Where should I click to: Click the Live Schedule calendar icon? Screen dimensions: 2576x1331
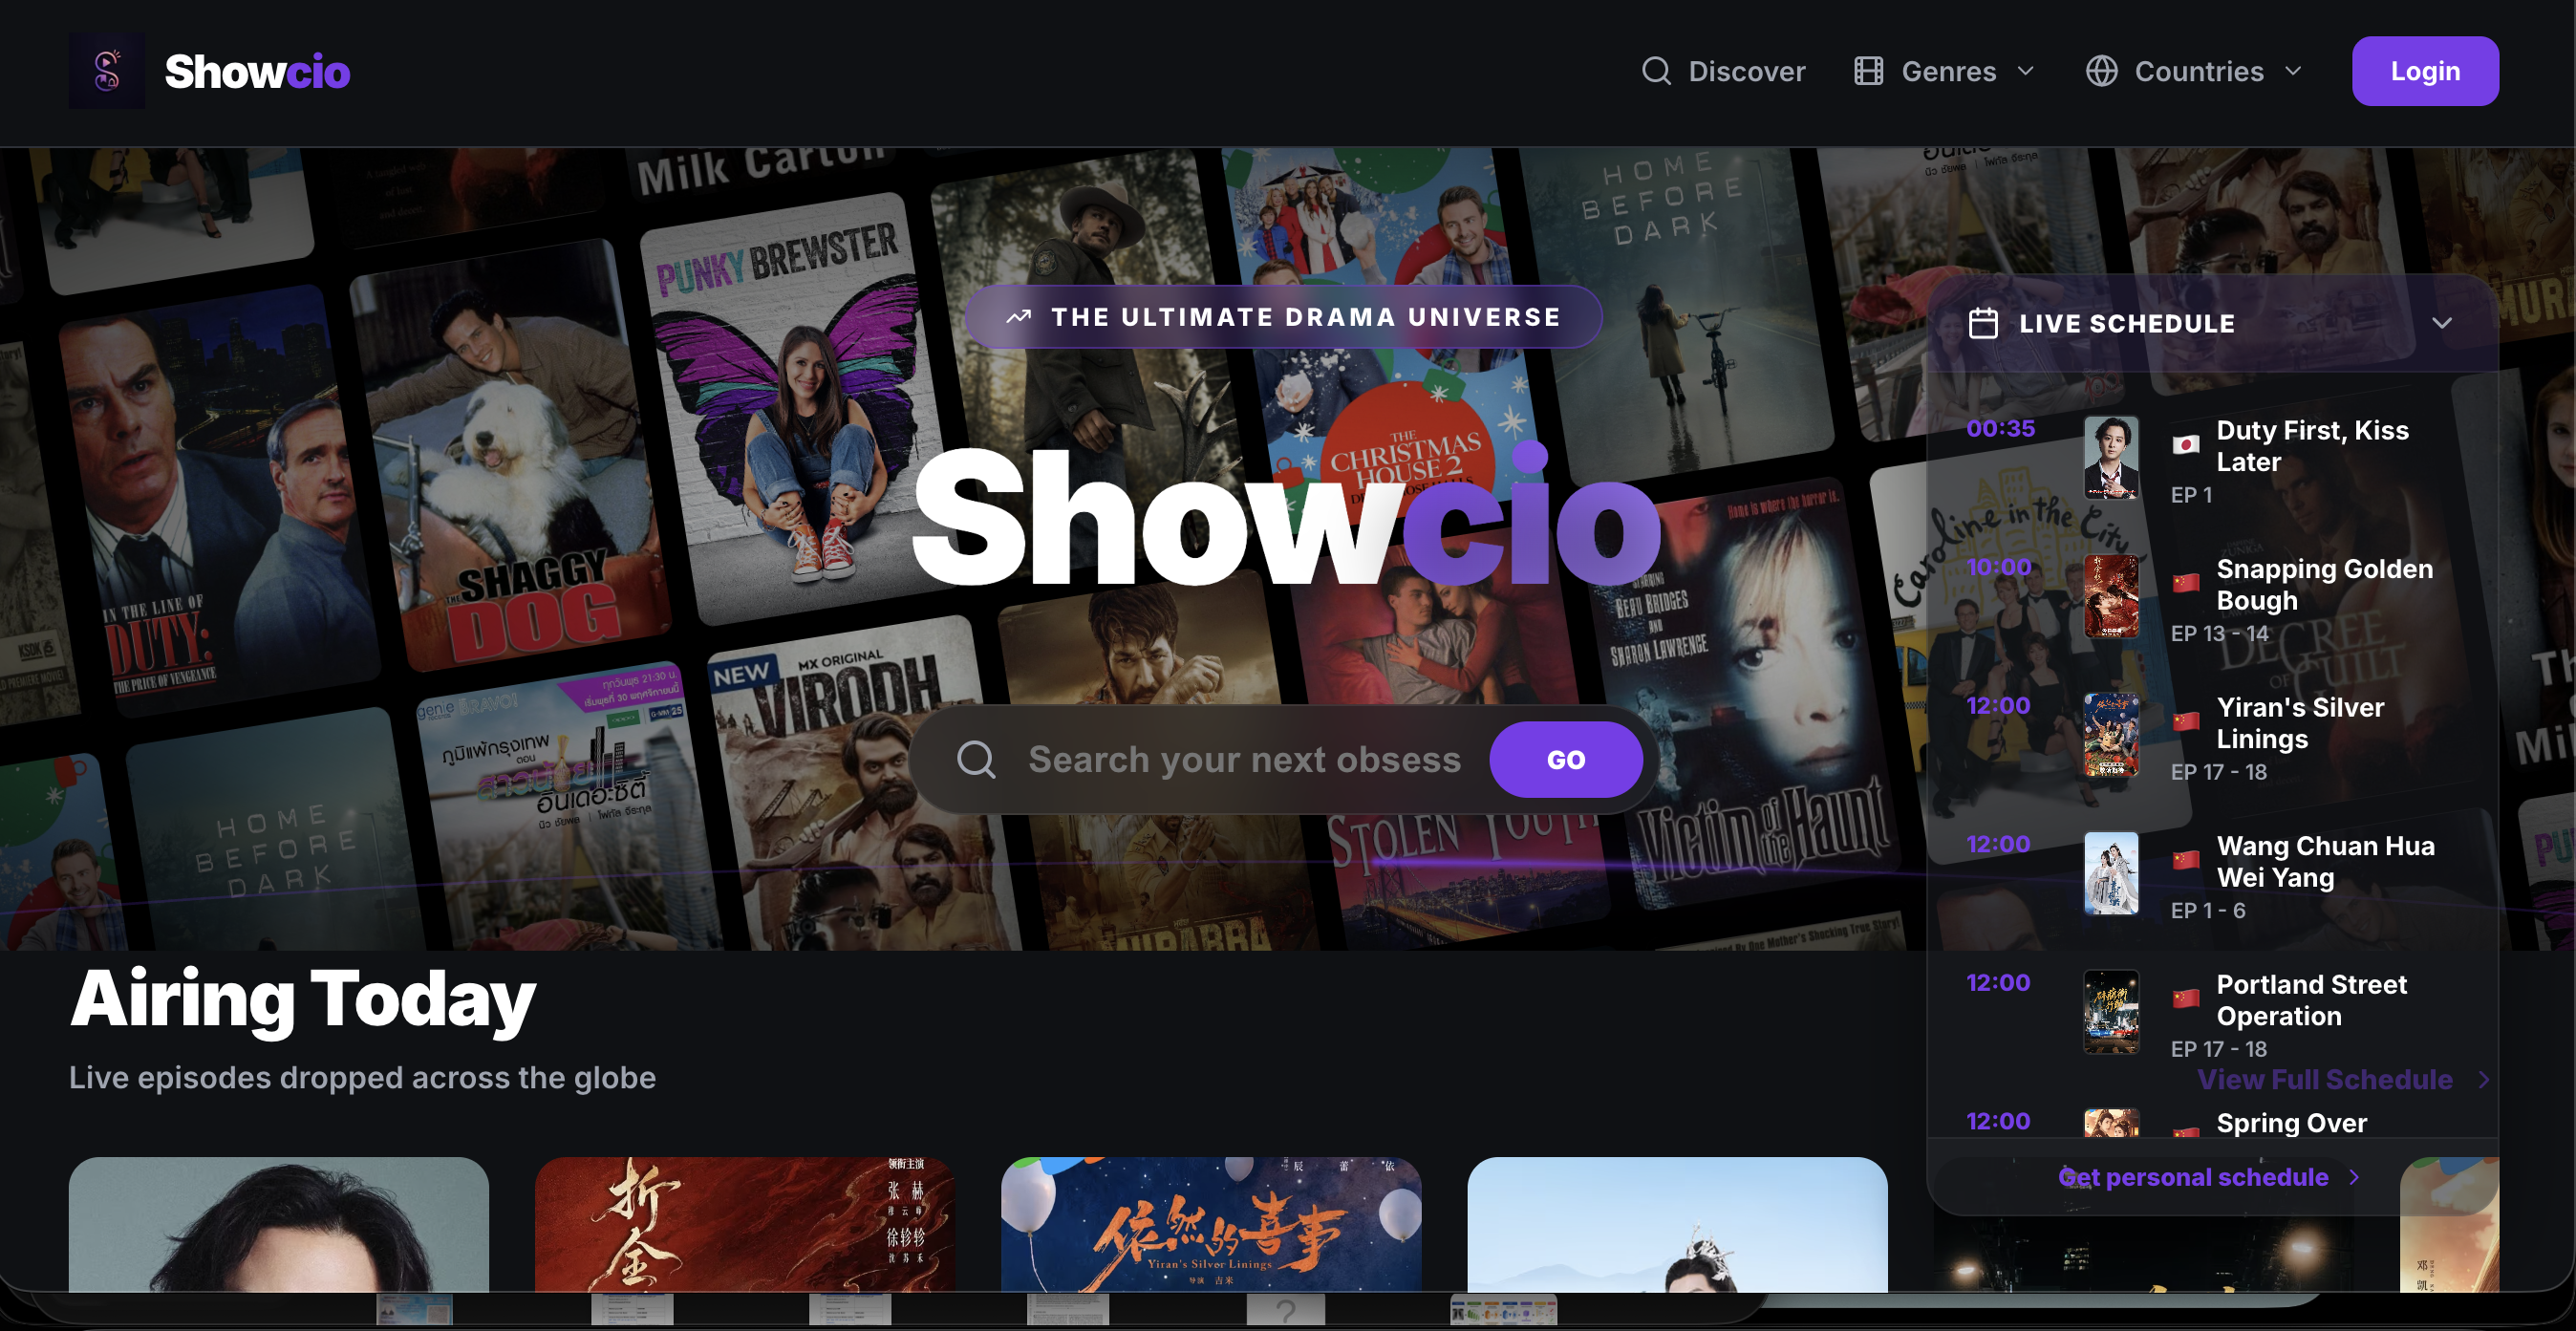1983,323
